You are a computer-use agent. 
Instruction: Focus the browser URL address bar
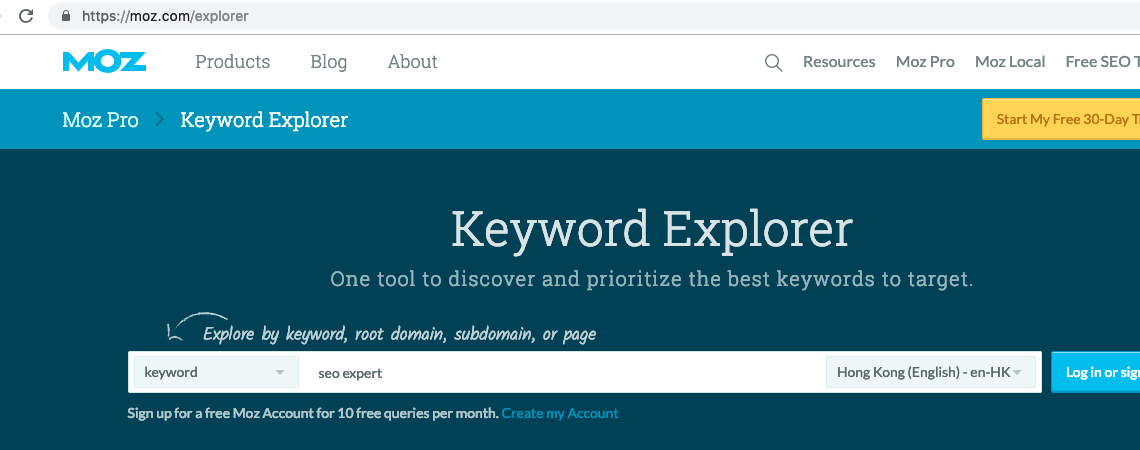[593, 15]
